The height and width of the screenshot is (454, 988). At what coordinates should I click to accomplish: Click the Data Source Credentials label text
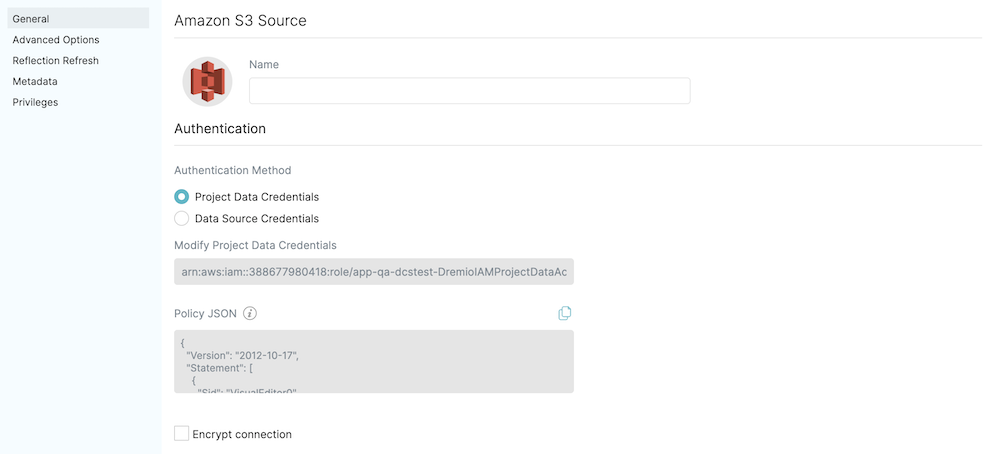[257, 218]
